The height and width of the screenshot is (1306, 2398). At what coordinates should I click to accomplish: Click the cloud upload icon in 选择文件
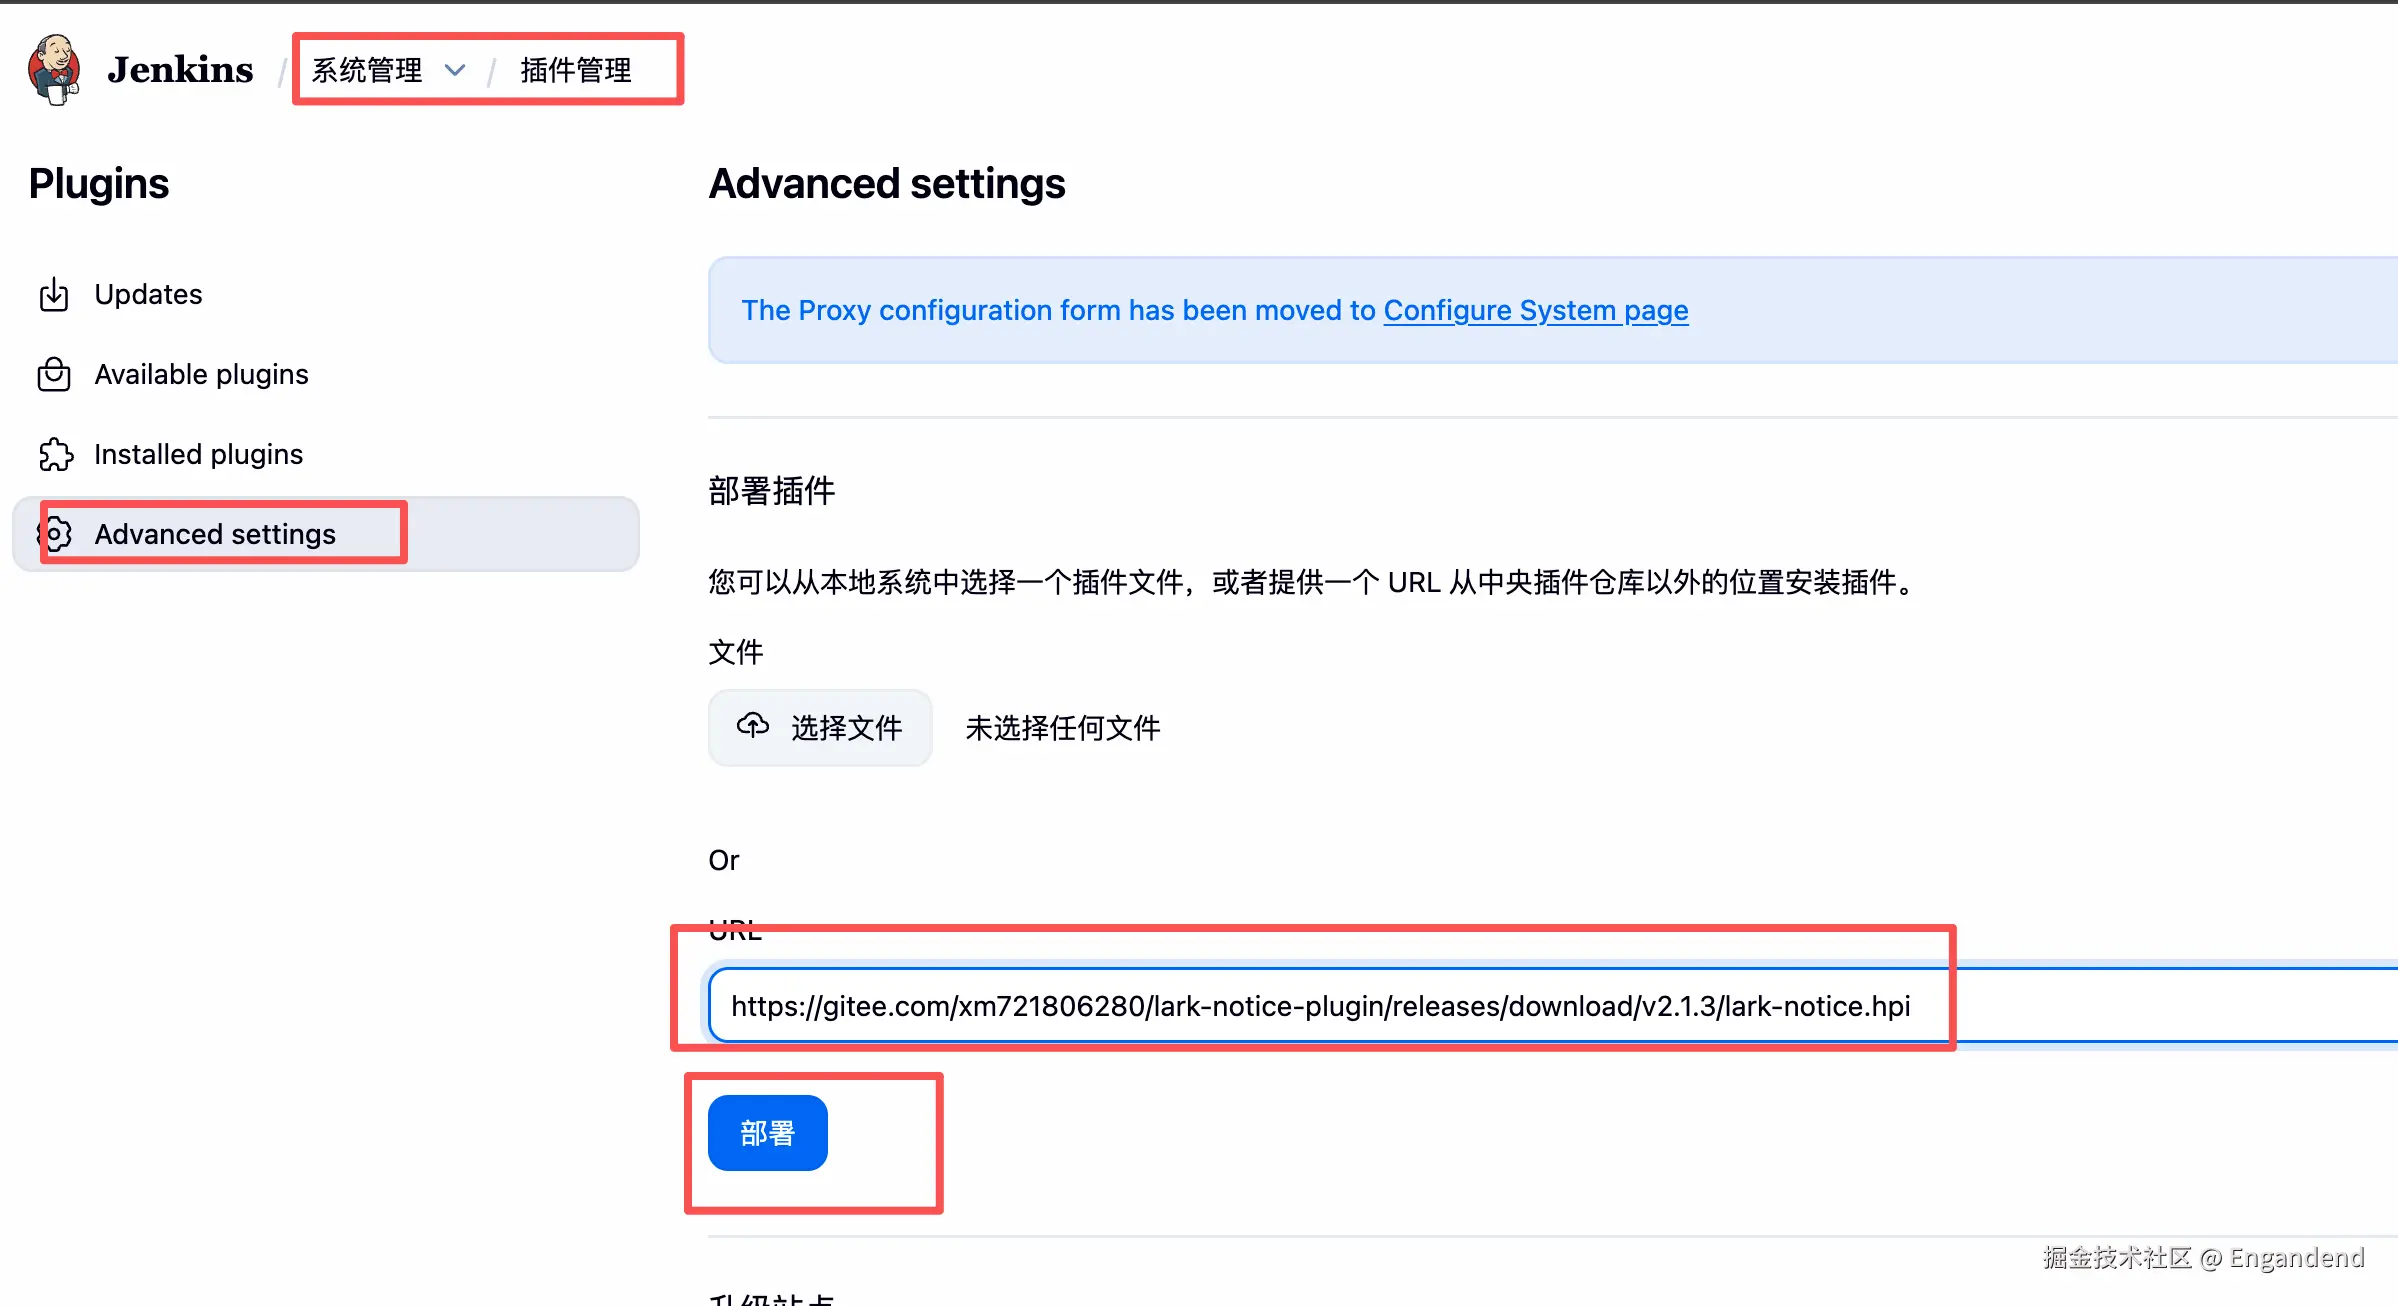coord(753,726)
